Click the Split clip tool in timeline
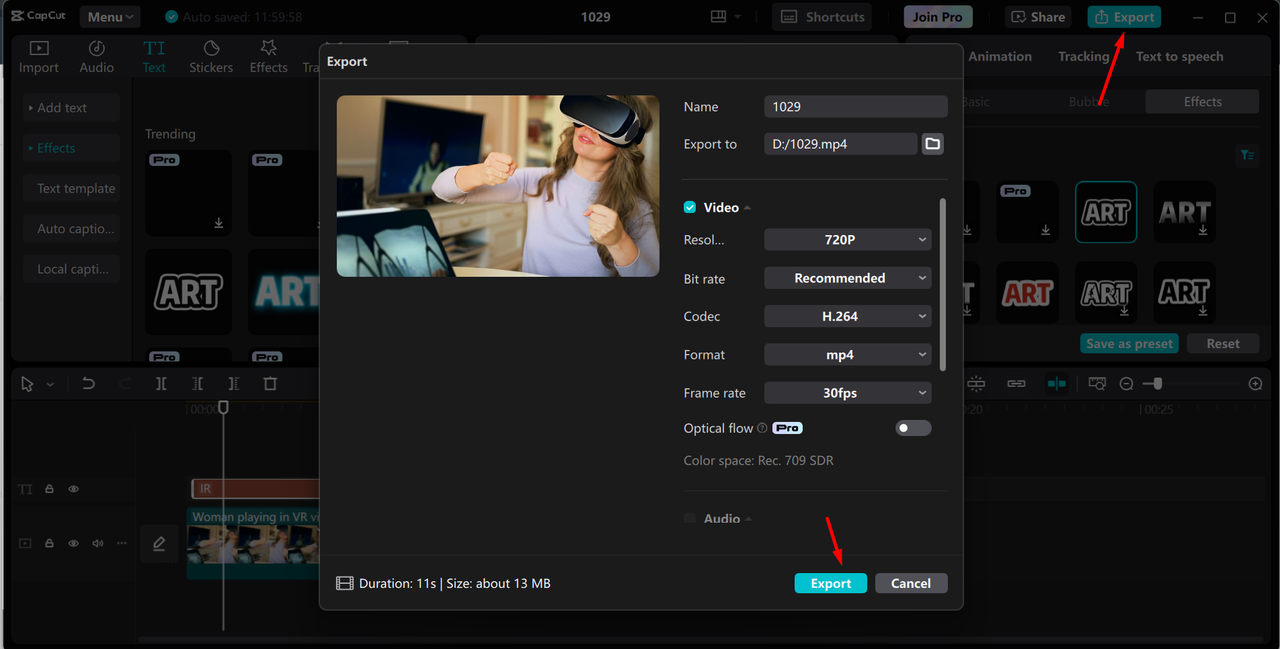1280x649 pixels. (x=161, y=384)
